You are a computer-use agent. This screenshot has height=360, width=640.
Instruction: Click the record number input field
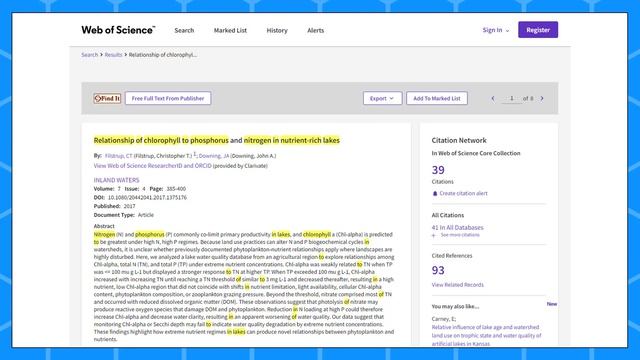pos(511,98)
